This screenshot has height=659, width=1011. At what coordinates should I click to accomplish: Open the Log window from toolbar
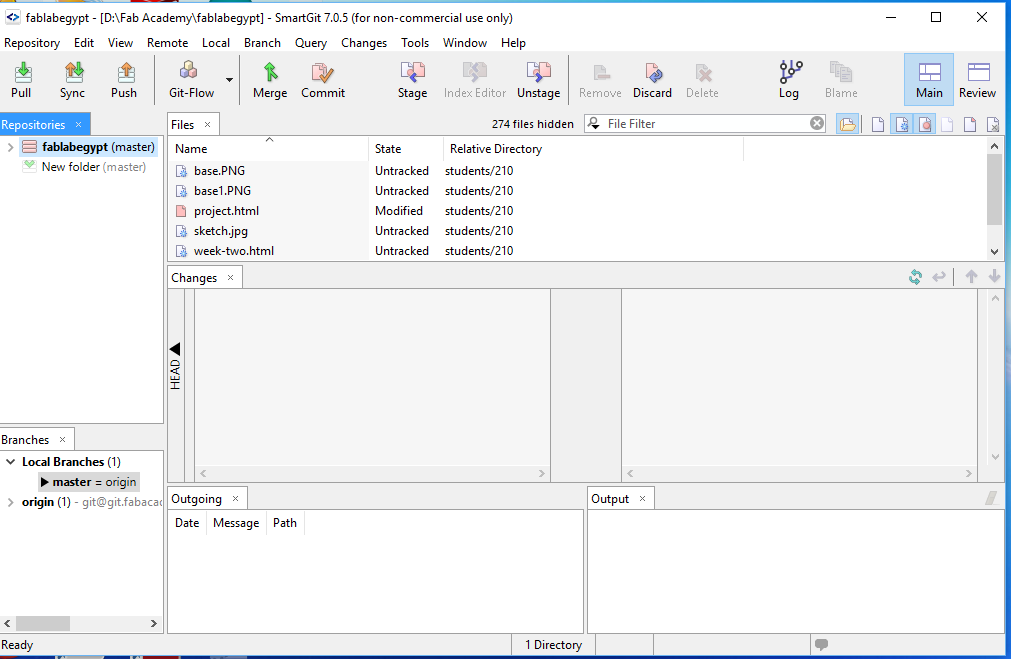[x=789, y=80]
